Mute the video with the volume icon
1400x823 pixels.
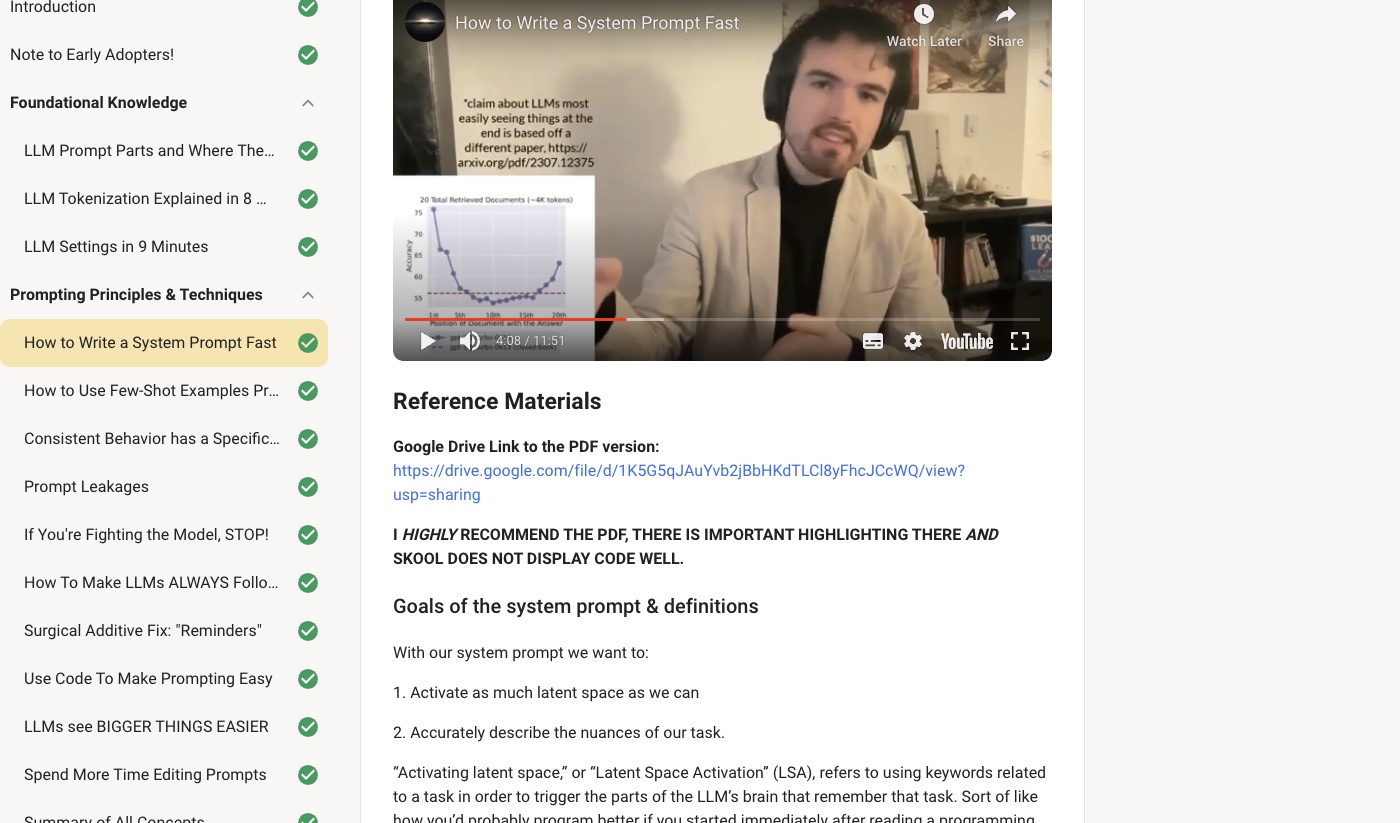coord(469,341)
